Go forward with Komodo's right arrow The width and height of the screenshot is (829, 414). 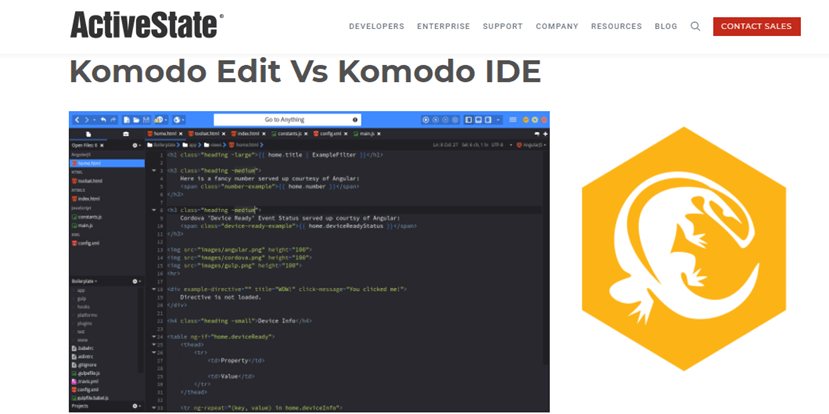coord(87,120)
